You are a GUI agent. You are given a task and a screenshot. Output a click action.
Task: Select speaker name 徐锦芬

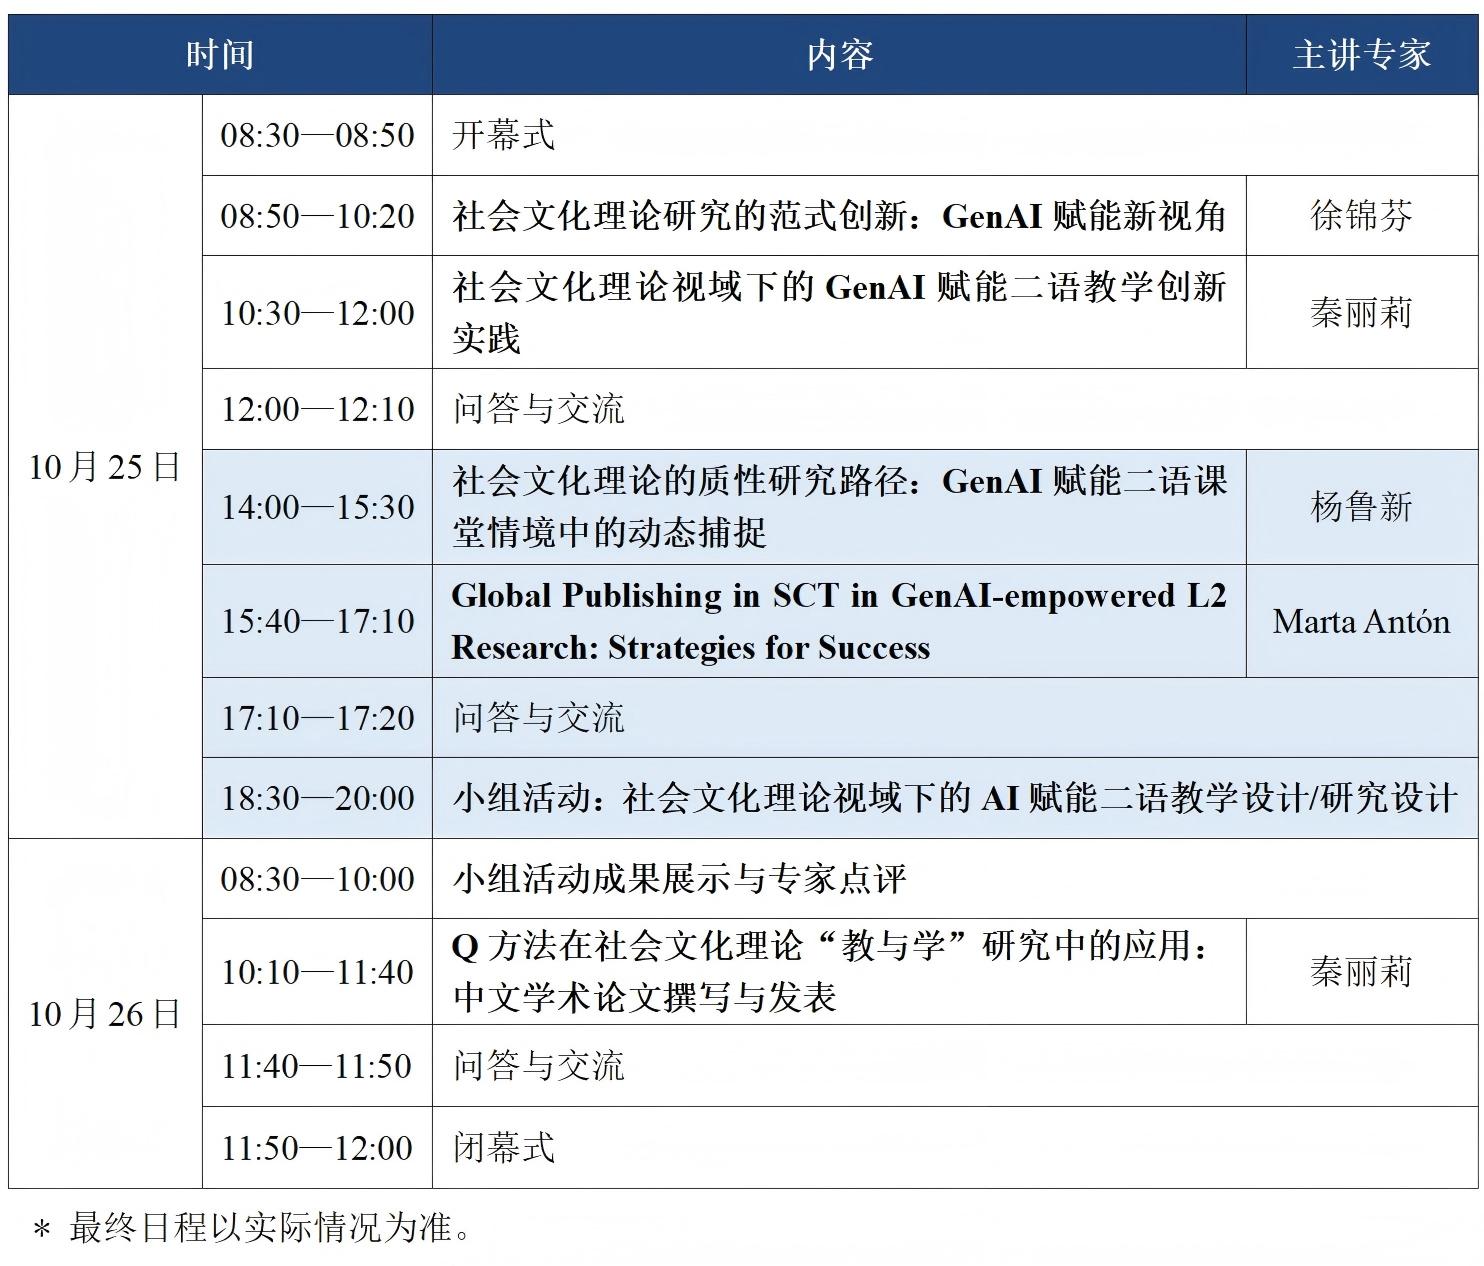pos(1361,216)
